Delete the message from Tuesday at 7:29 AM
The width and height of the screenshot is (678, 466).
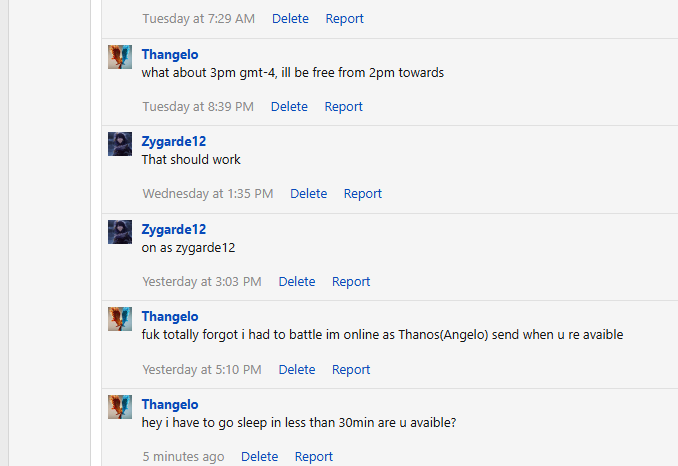[x=290, y=19]
